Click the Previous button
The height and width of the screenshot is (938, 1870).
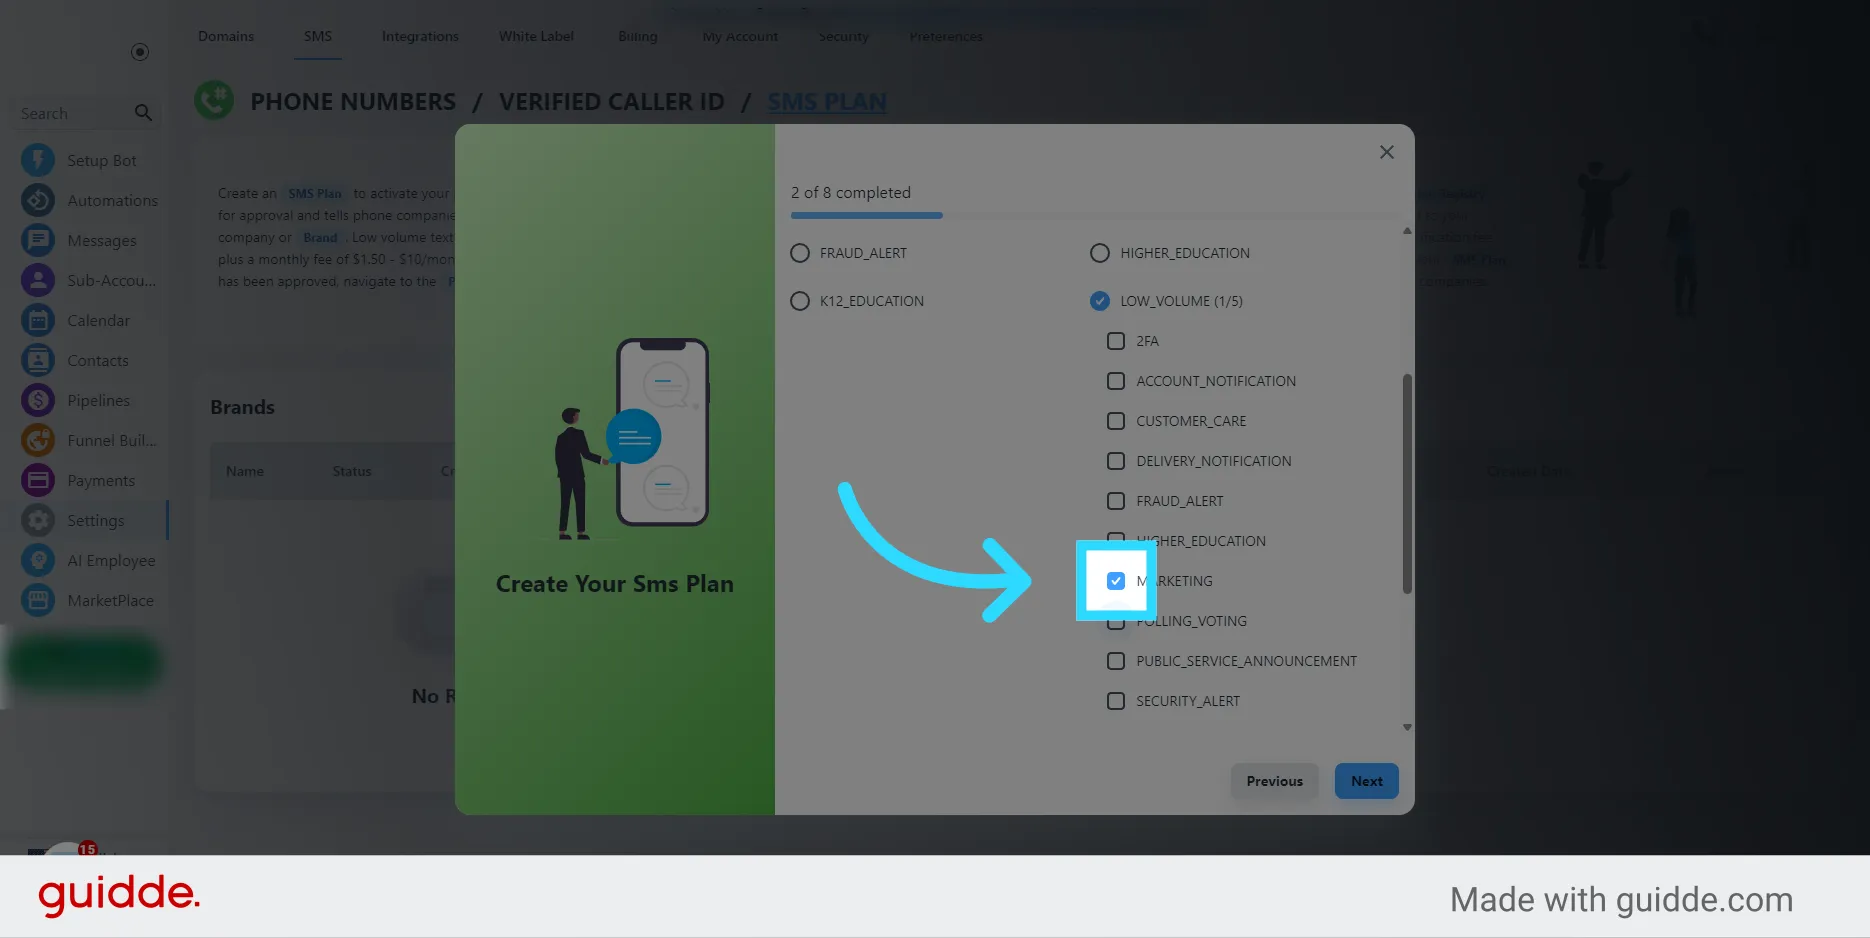pos(1274,781)
